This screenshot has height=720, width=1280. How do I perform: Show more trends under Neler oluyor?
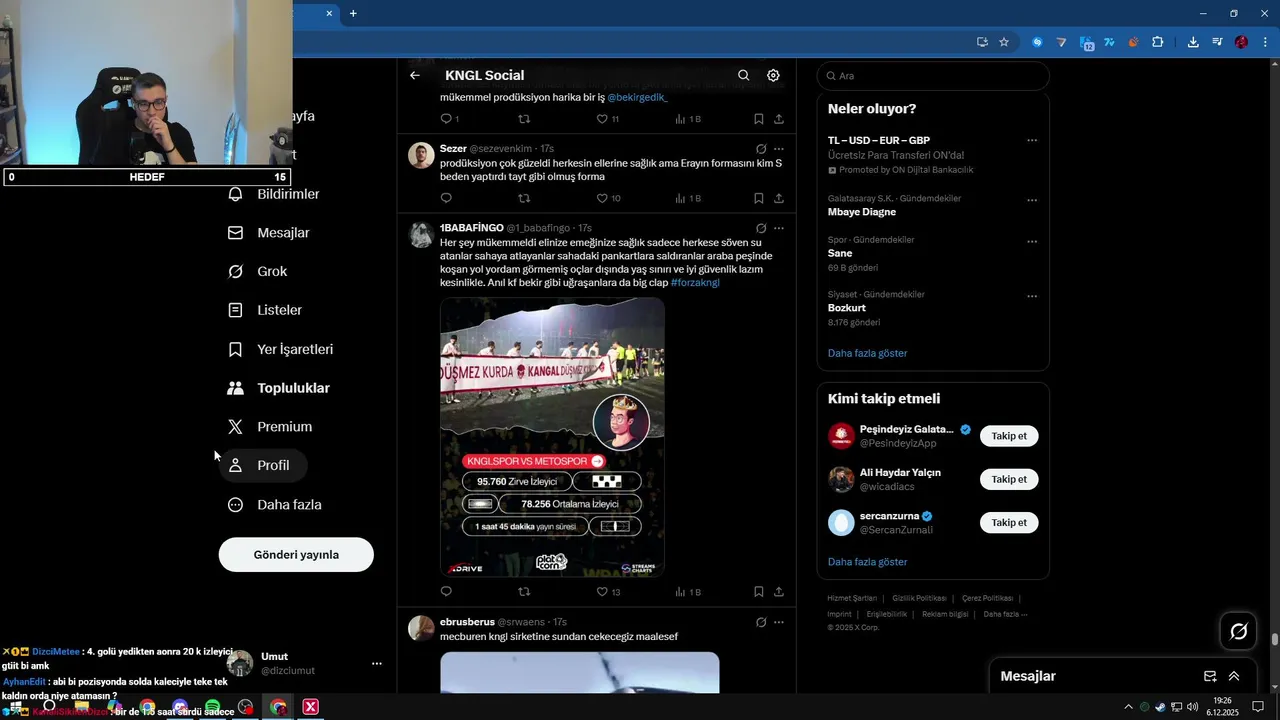(867, 353)
